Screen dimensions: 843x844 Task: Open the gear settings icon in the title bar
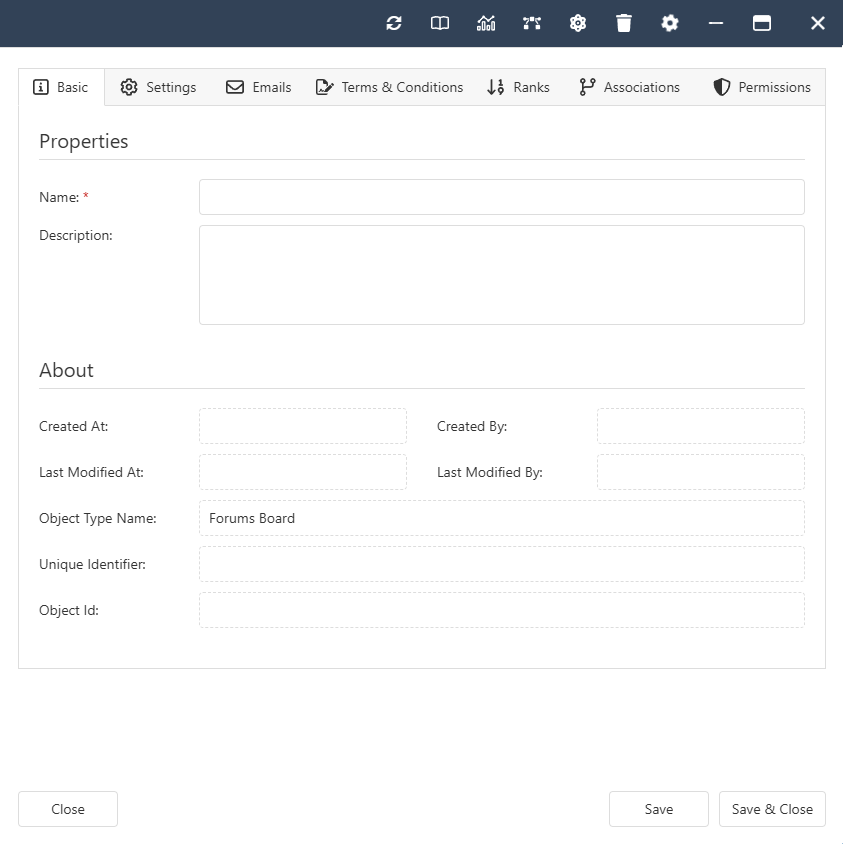[x=670, y=23]
